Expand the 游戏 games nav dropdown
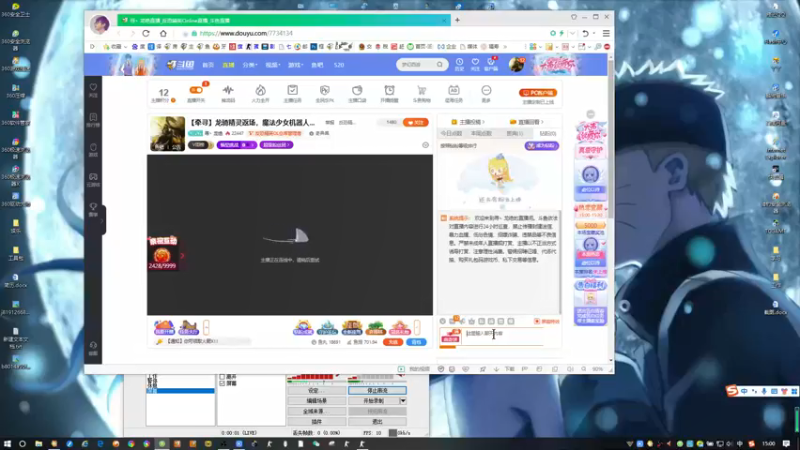The image size is (800, 450). coord(295,65)
